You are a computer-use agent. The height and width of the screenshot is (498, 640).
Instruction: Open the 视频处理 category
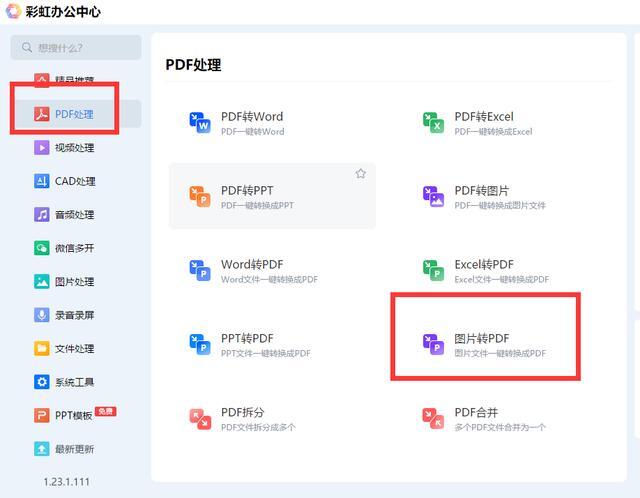(75, 148)
